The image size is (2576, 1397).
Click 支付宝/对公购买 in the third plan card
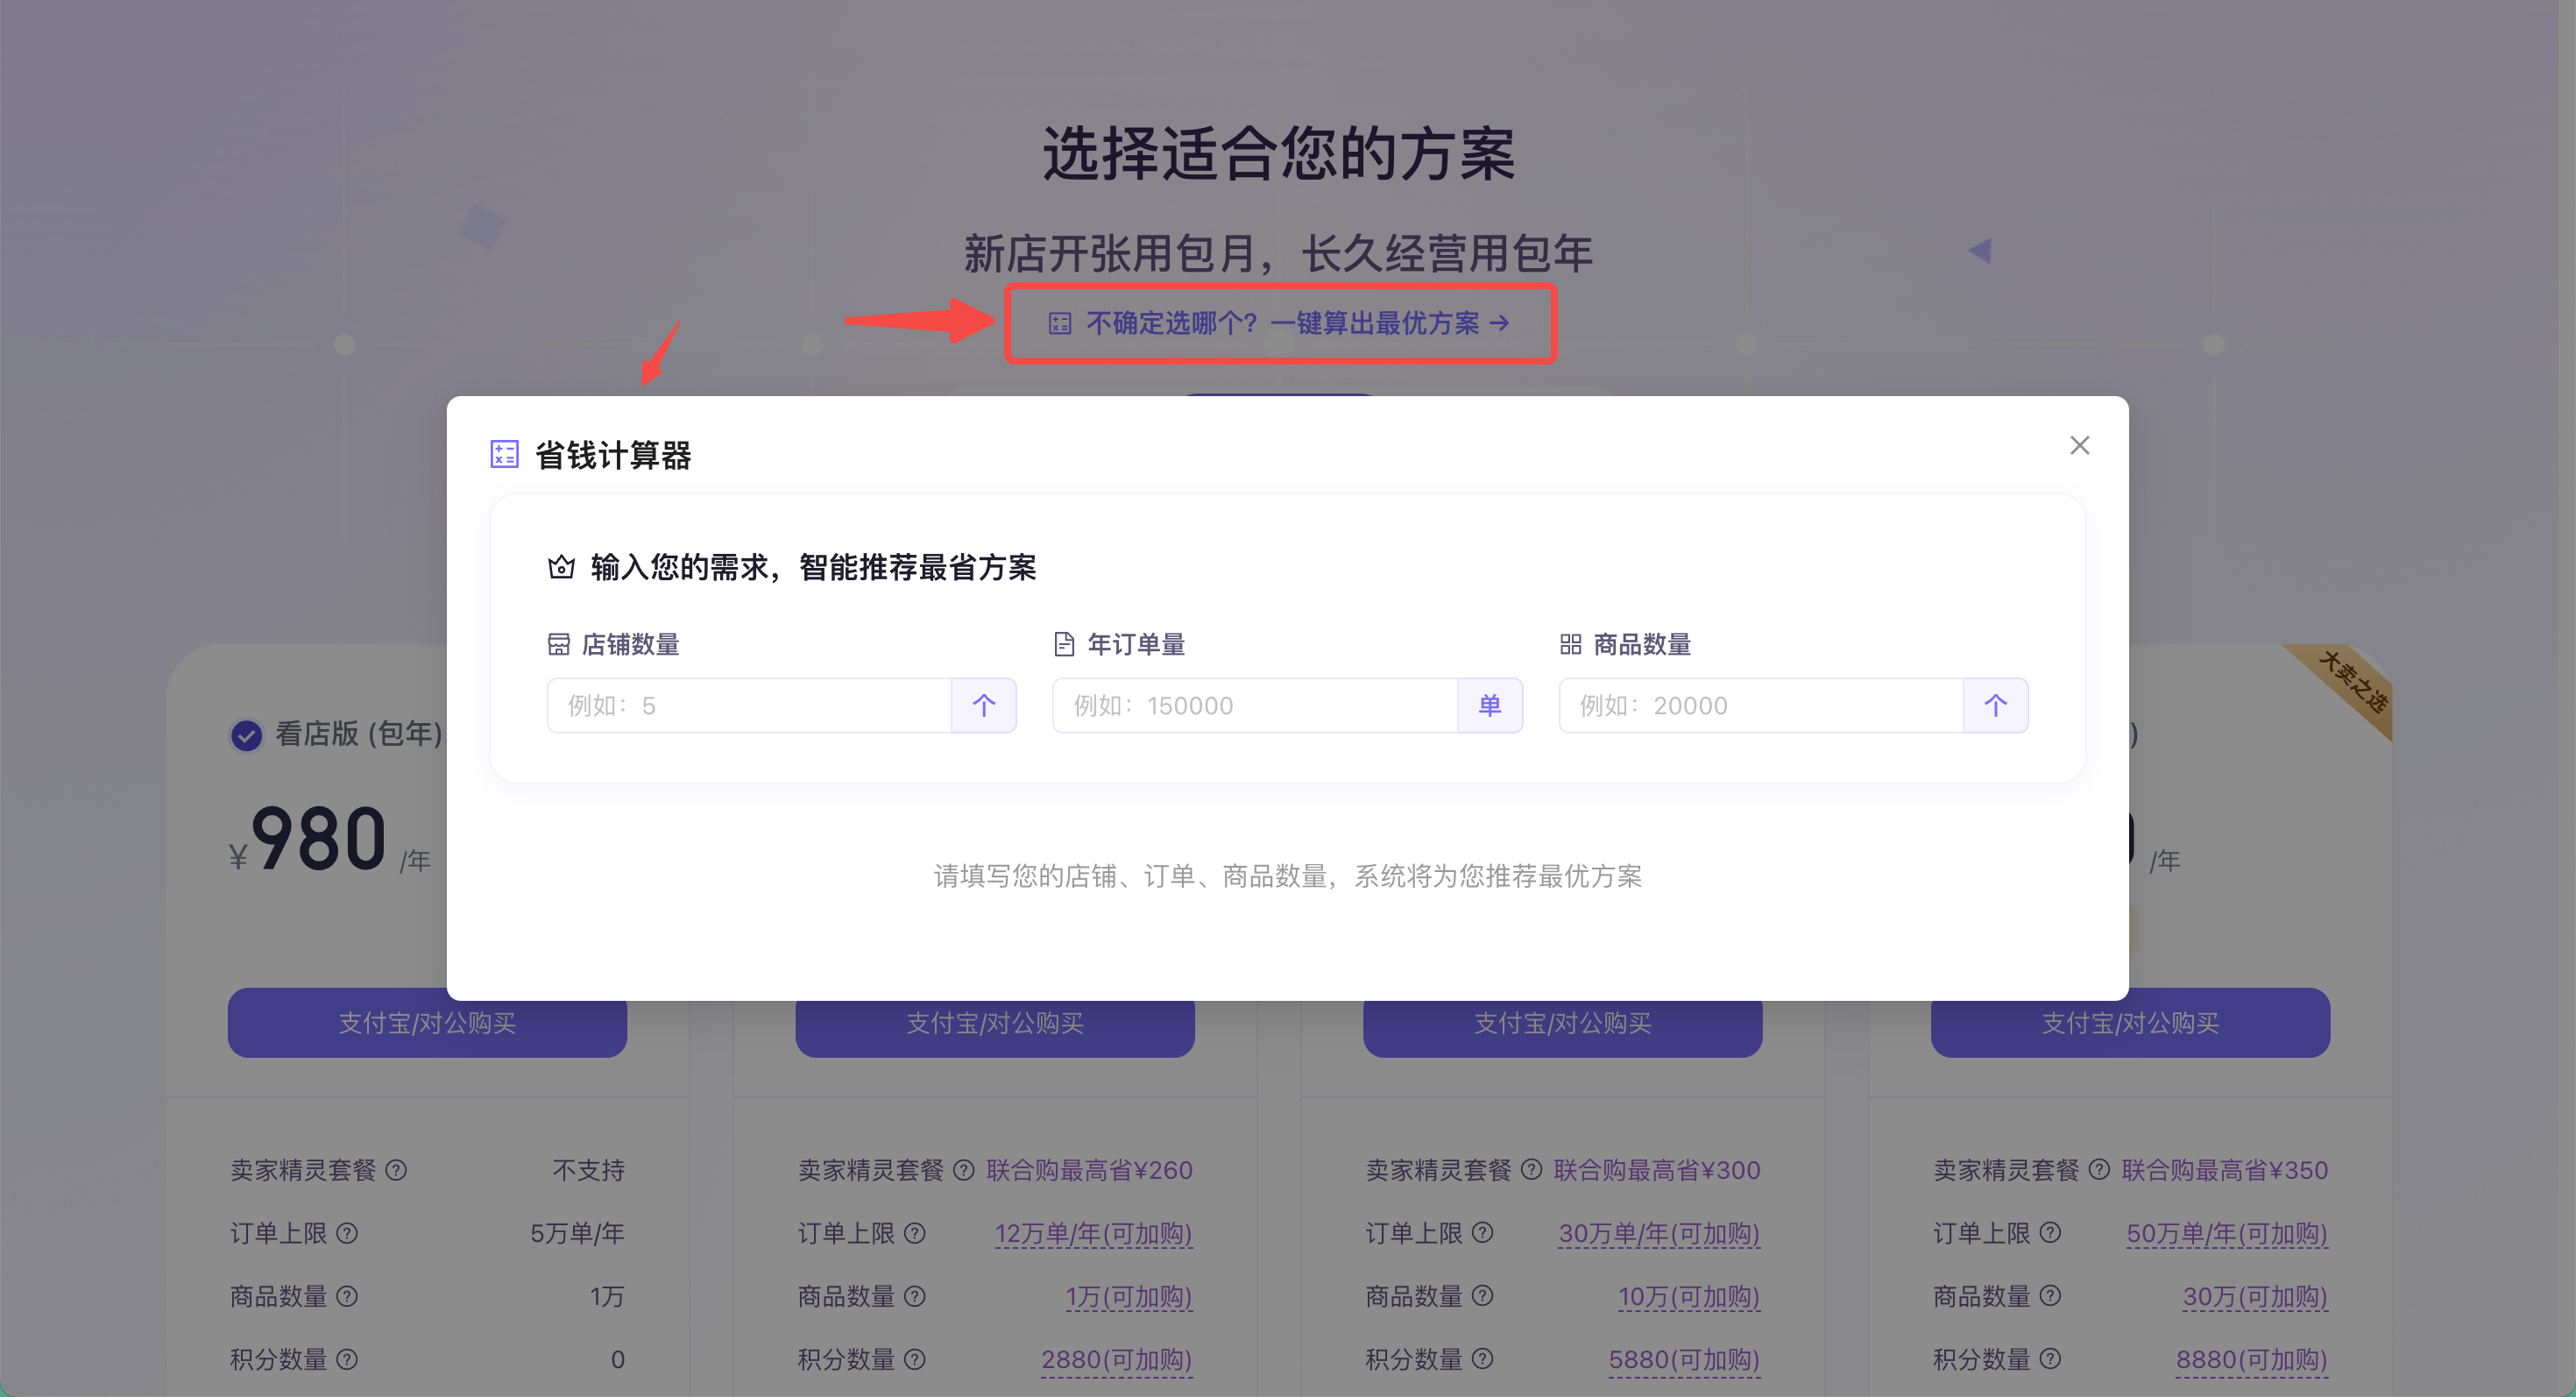tap(1563, 1024)
